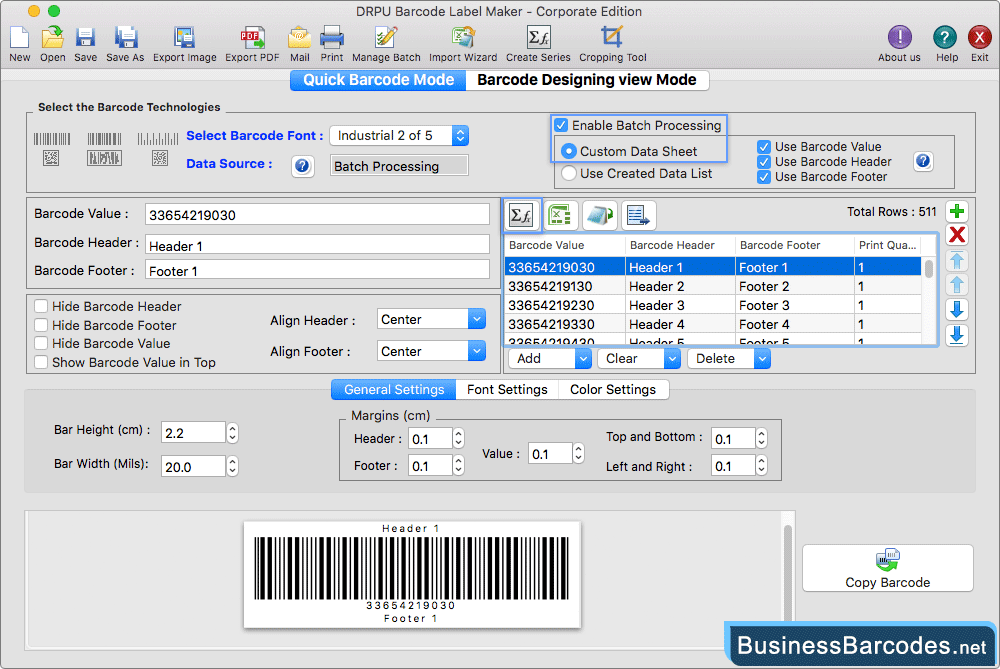Click Export Image in the toolbar
This screenshot has width=1000, height=669.
tap(184, 38)
